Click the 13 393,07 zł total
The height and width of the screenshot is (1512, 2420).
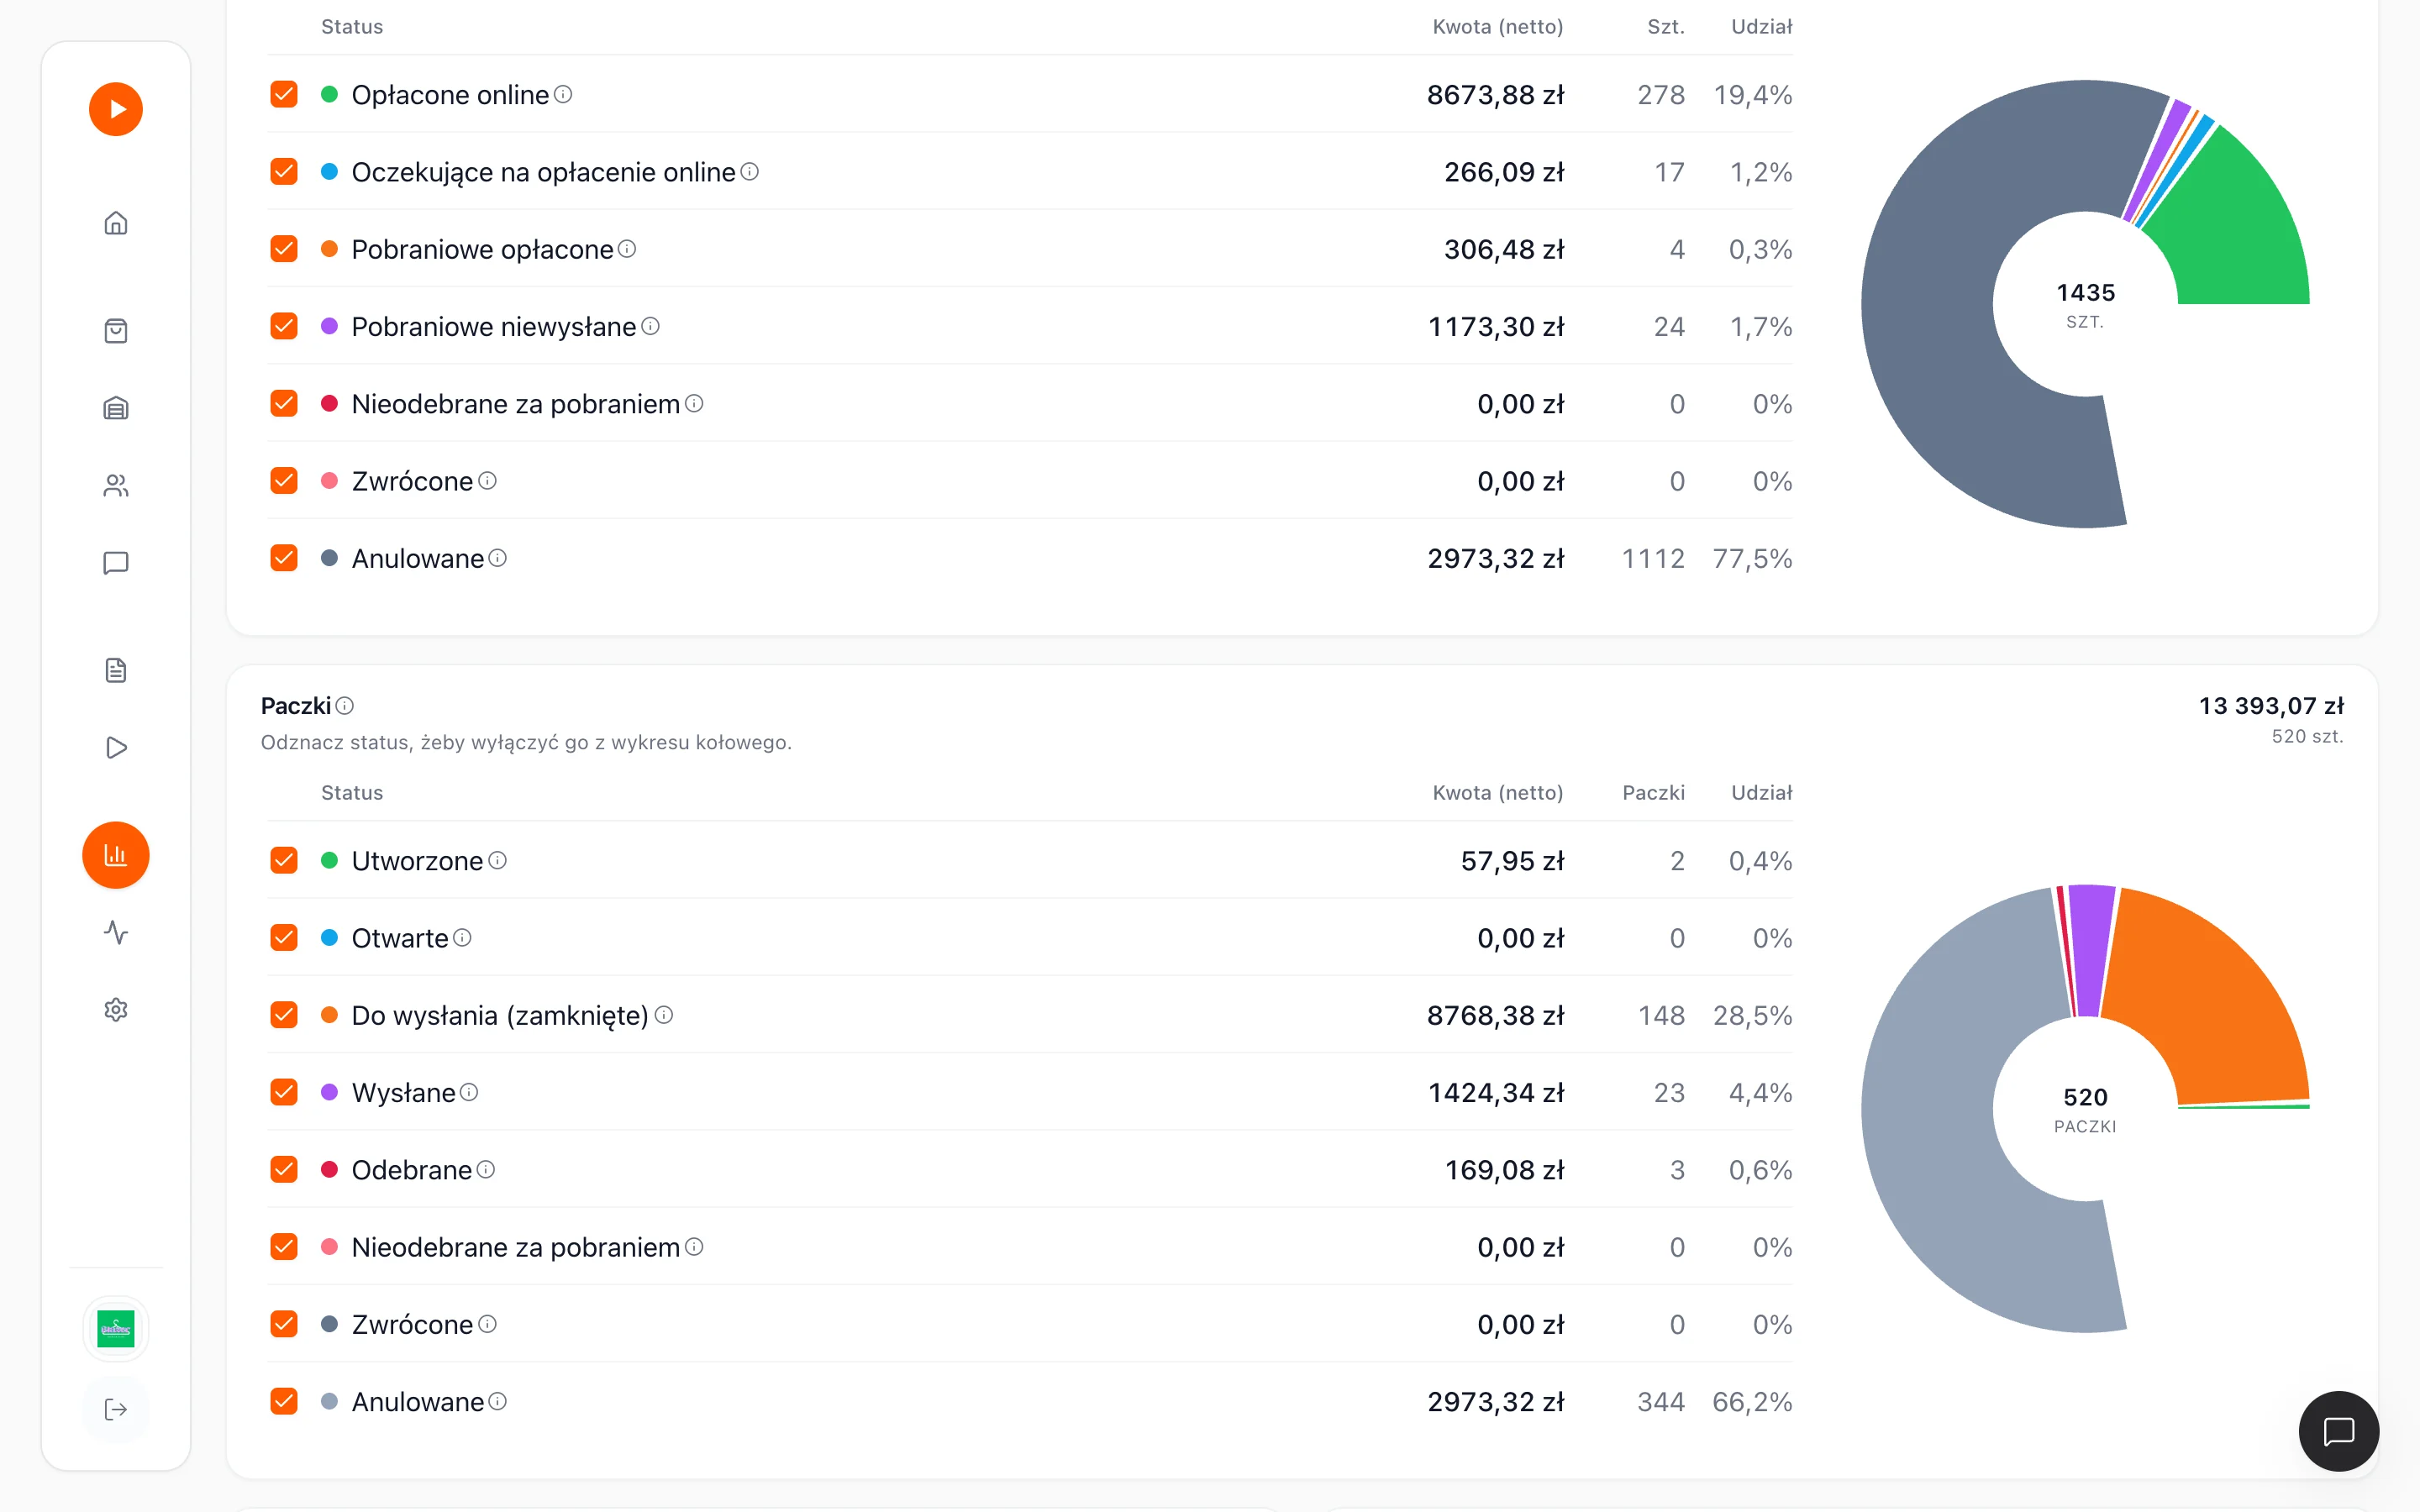point(2271,706)
